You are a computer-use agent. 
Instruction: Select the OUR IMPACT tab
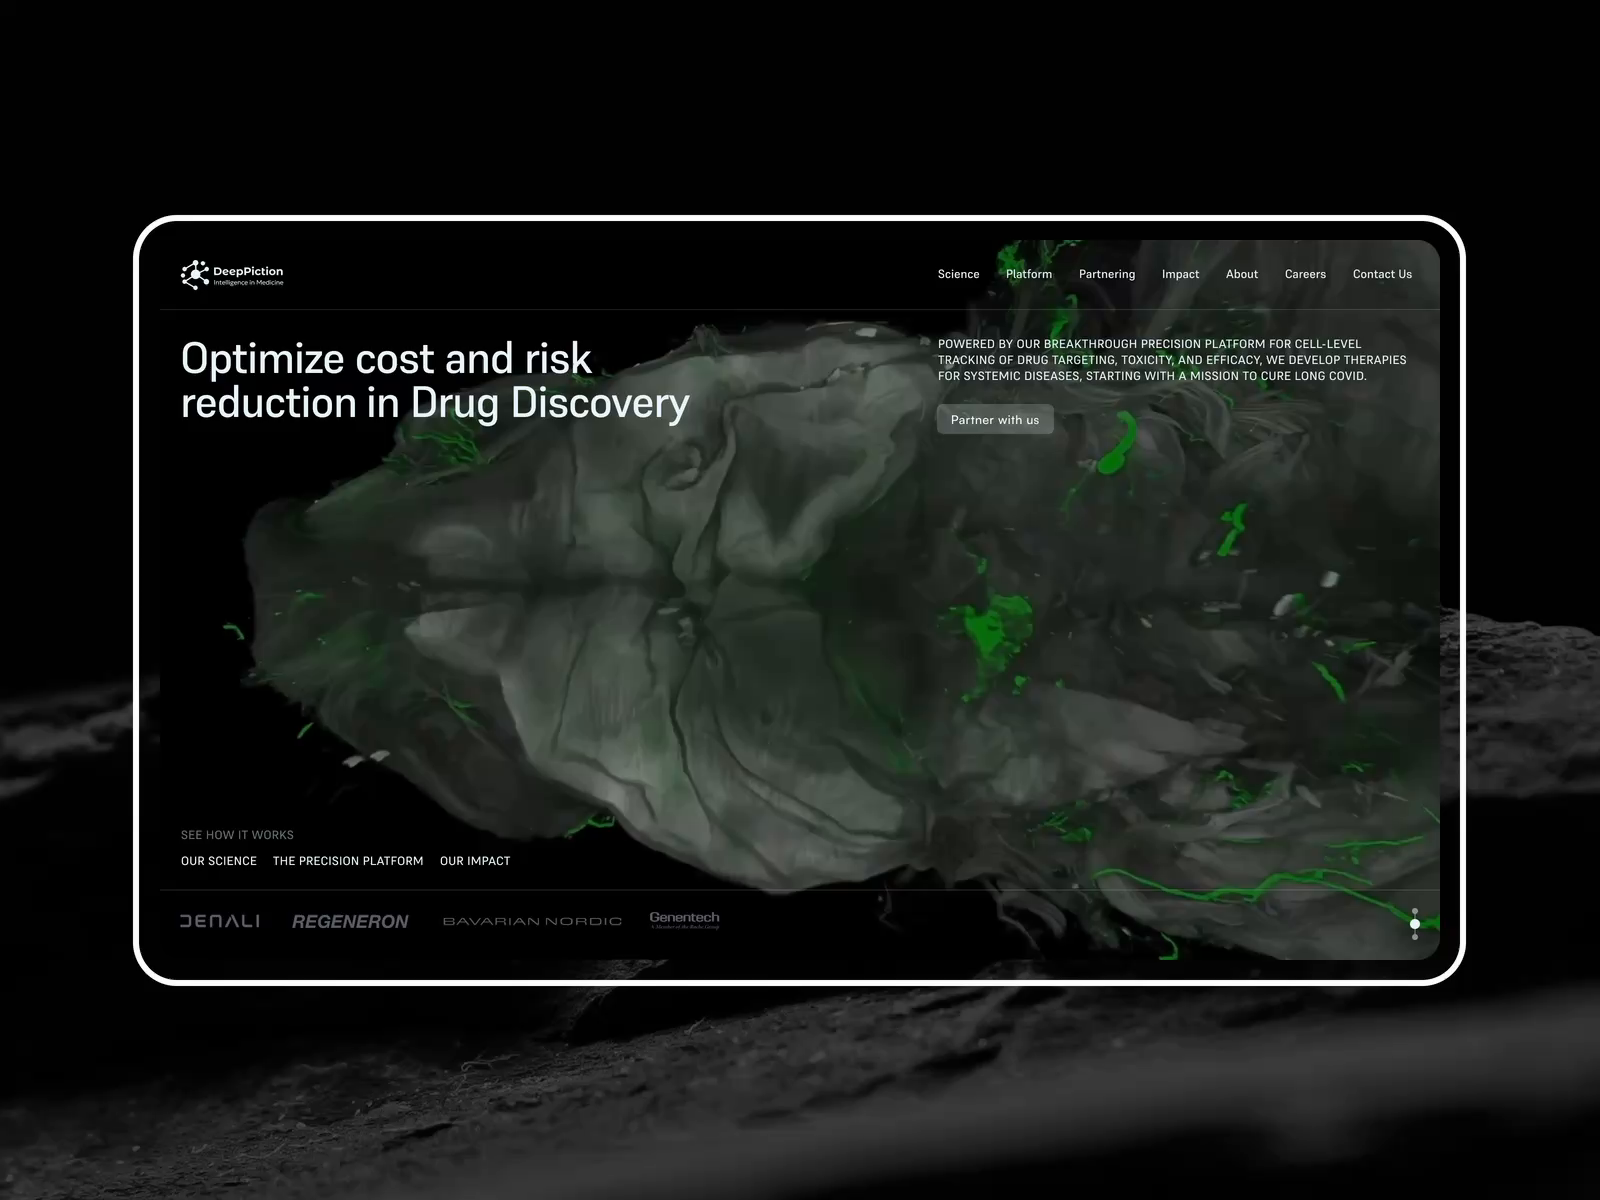click(x=475, y=861)
